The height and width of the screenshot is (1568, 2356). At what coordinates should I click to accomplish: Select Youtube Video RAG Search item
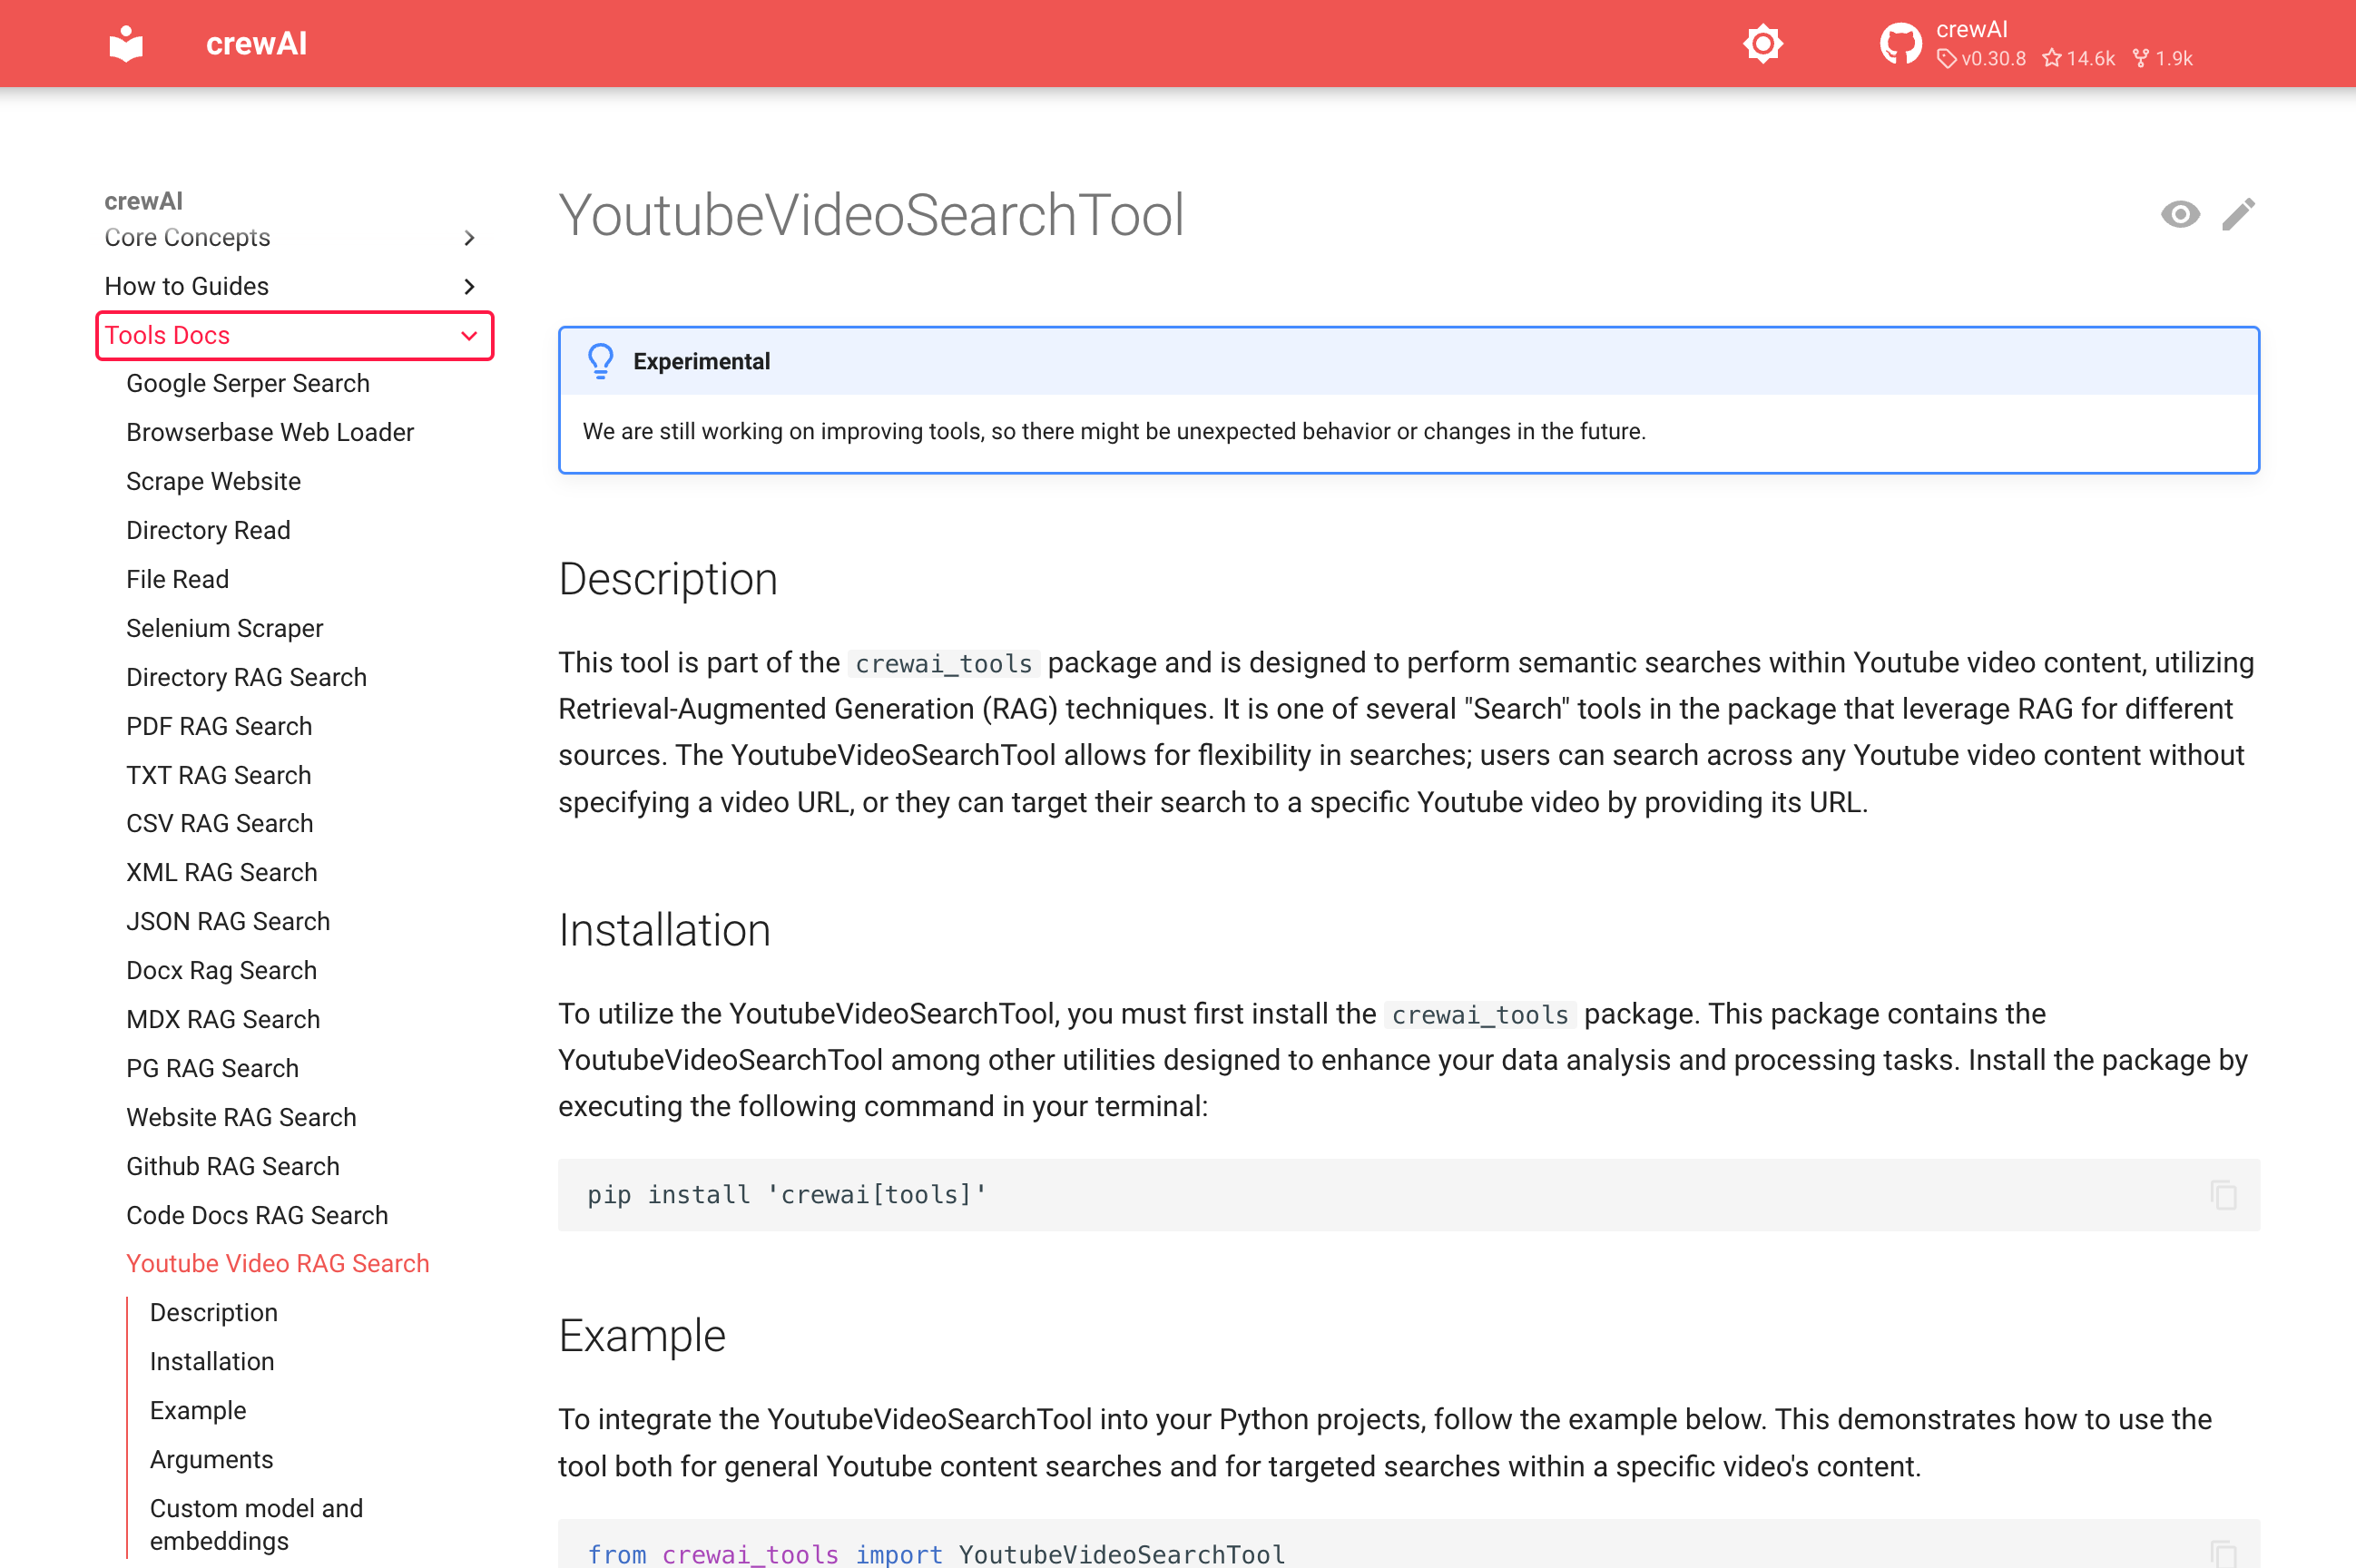(x=277, y=1264)
